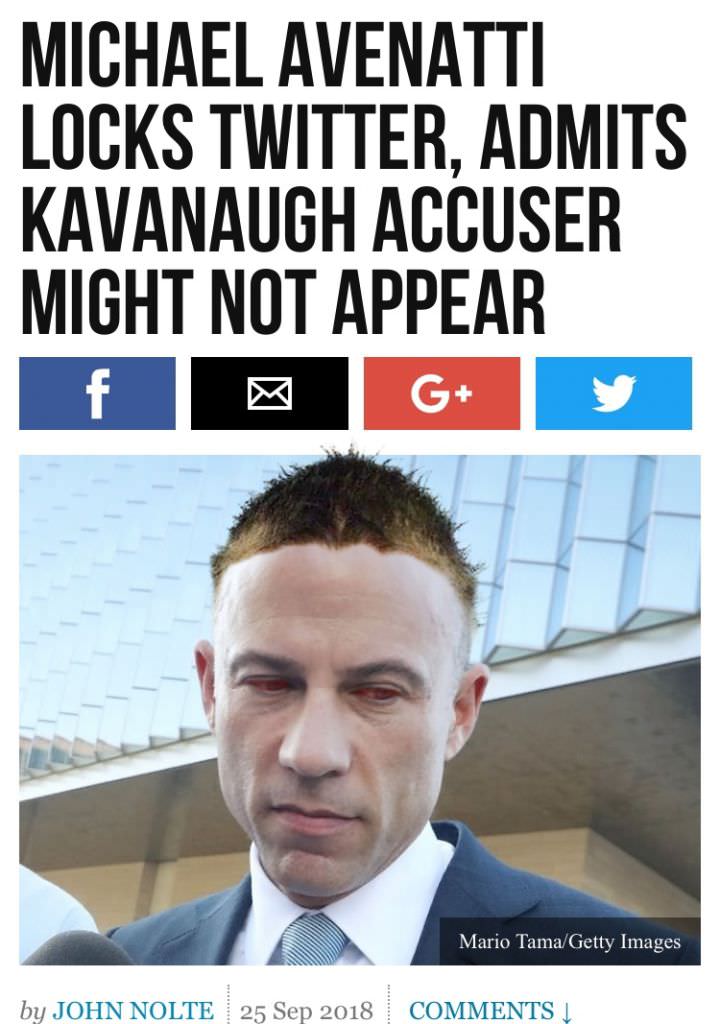Select the 25 Sep 2018 date
Viewport: 720px width, 1024px height.
pos(306,1010)
